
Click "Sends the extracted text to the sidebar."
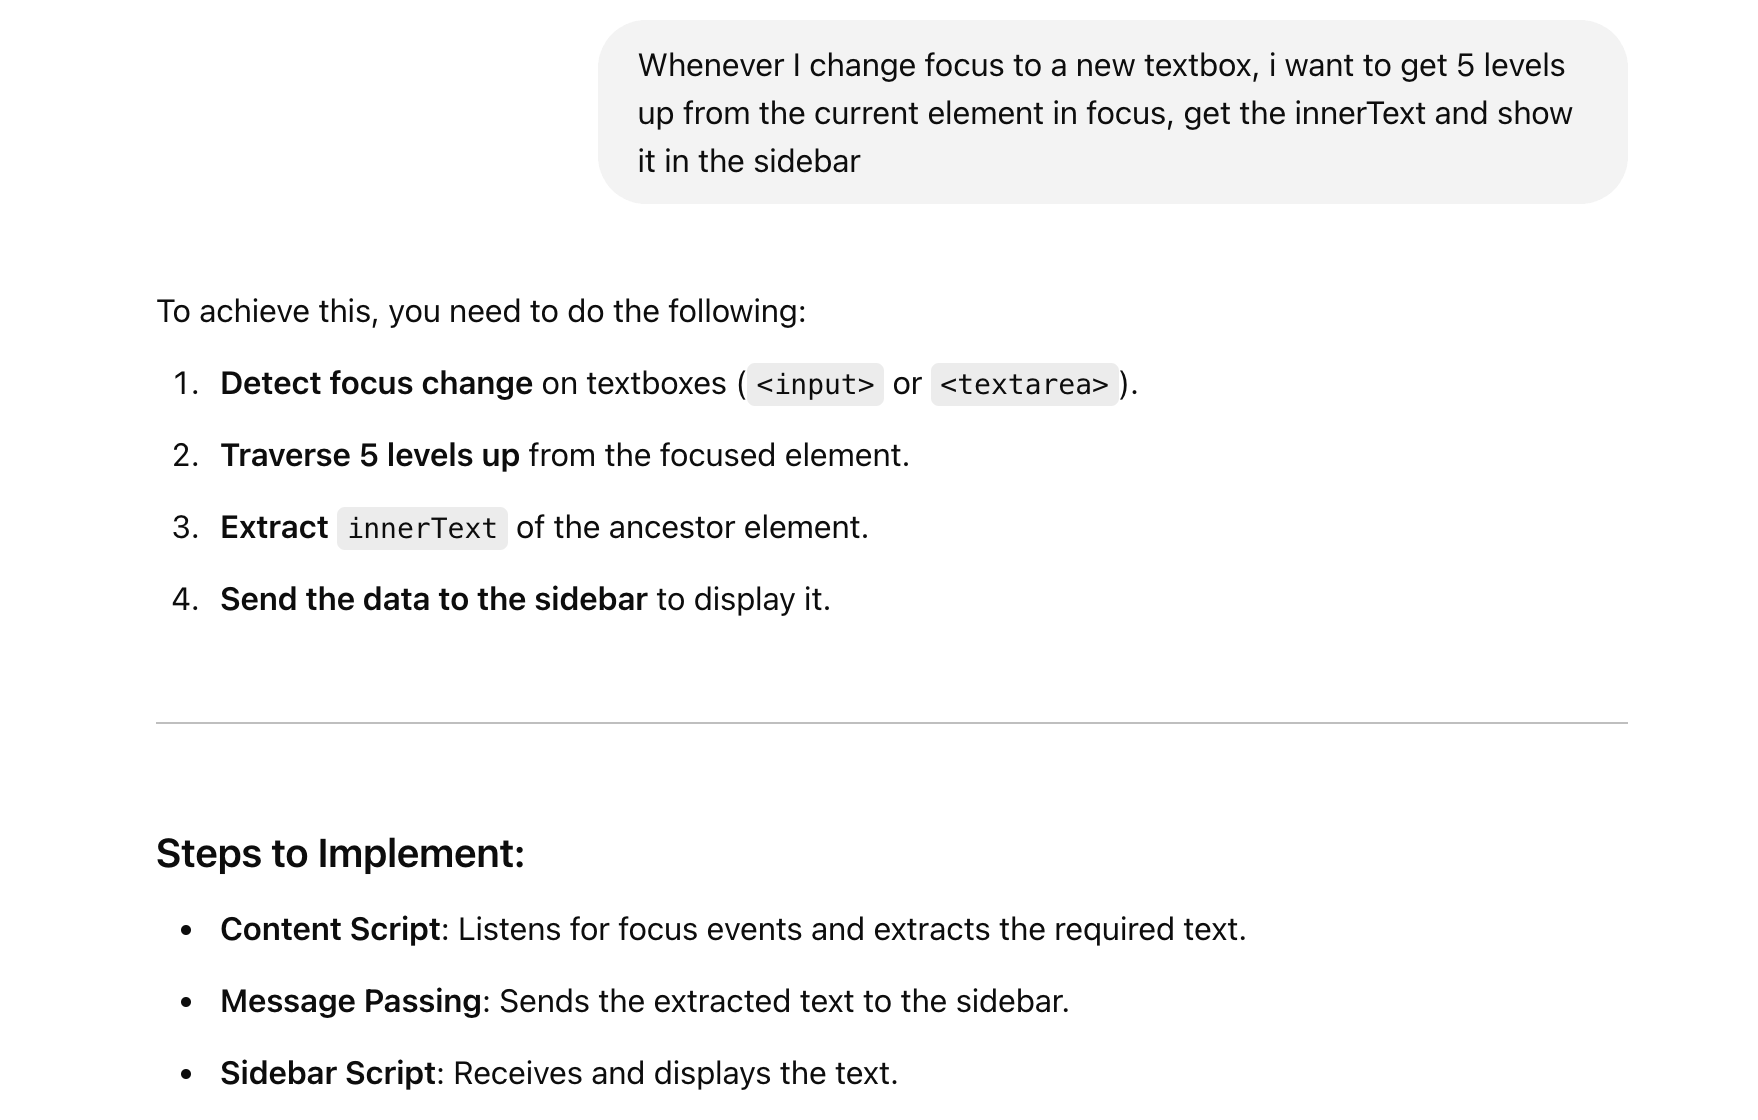[x=784, y=1002]
